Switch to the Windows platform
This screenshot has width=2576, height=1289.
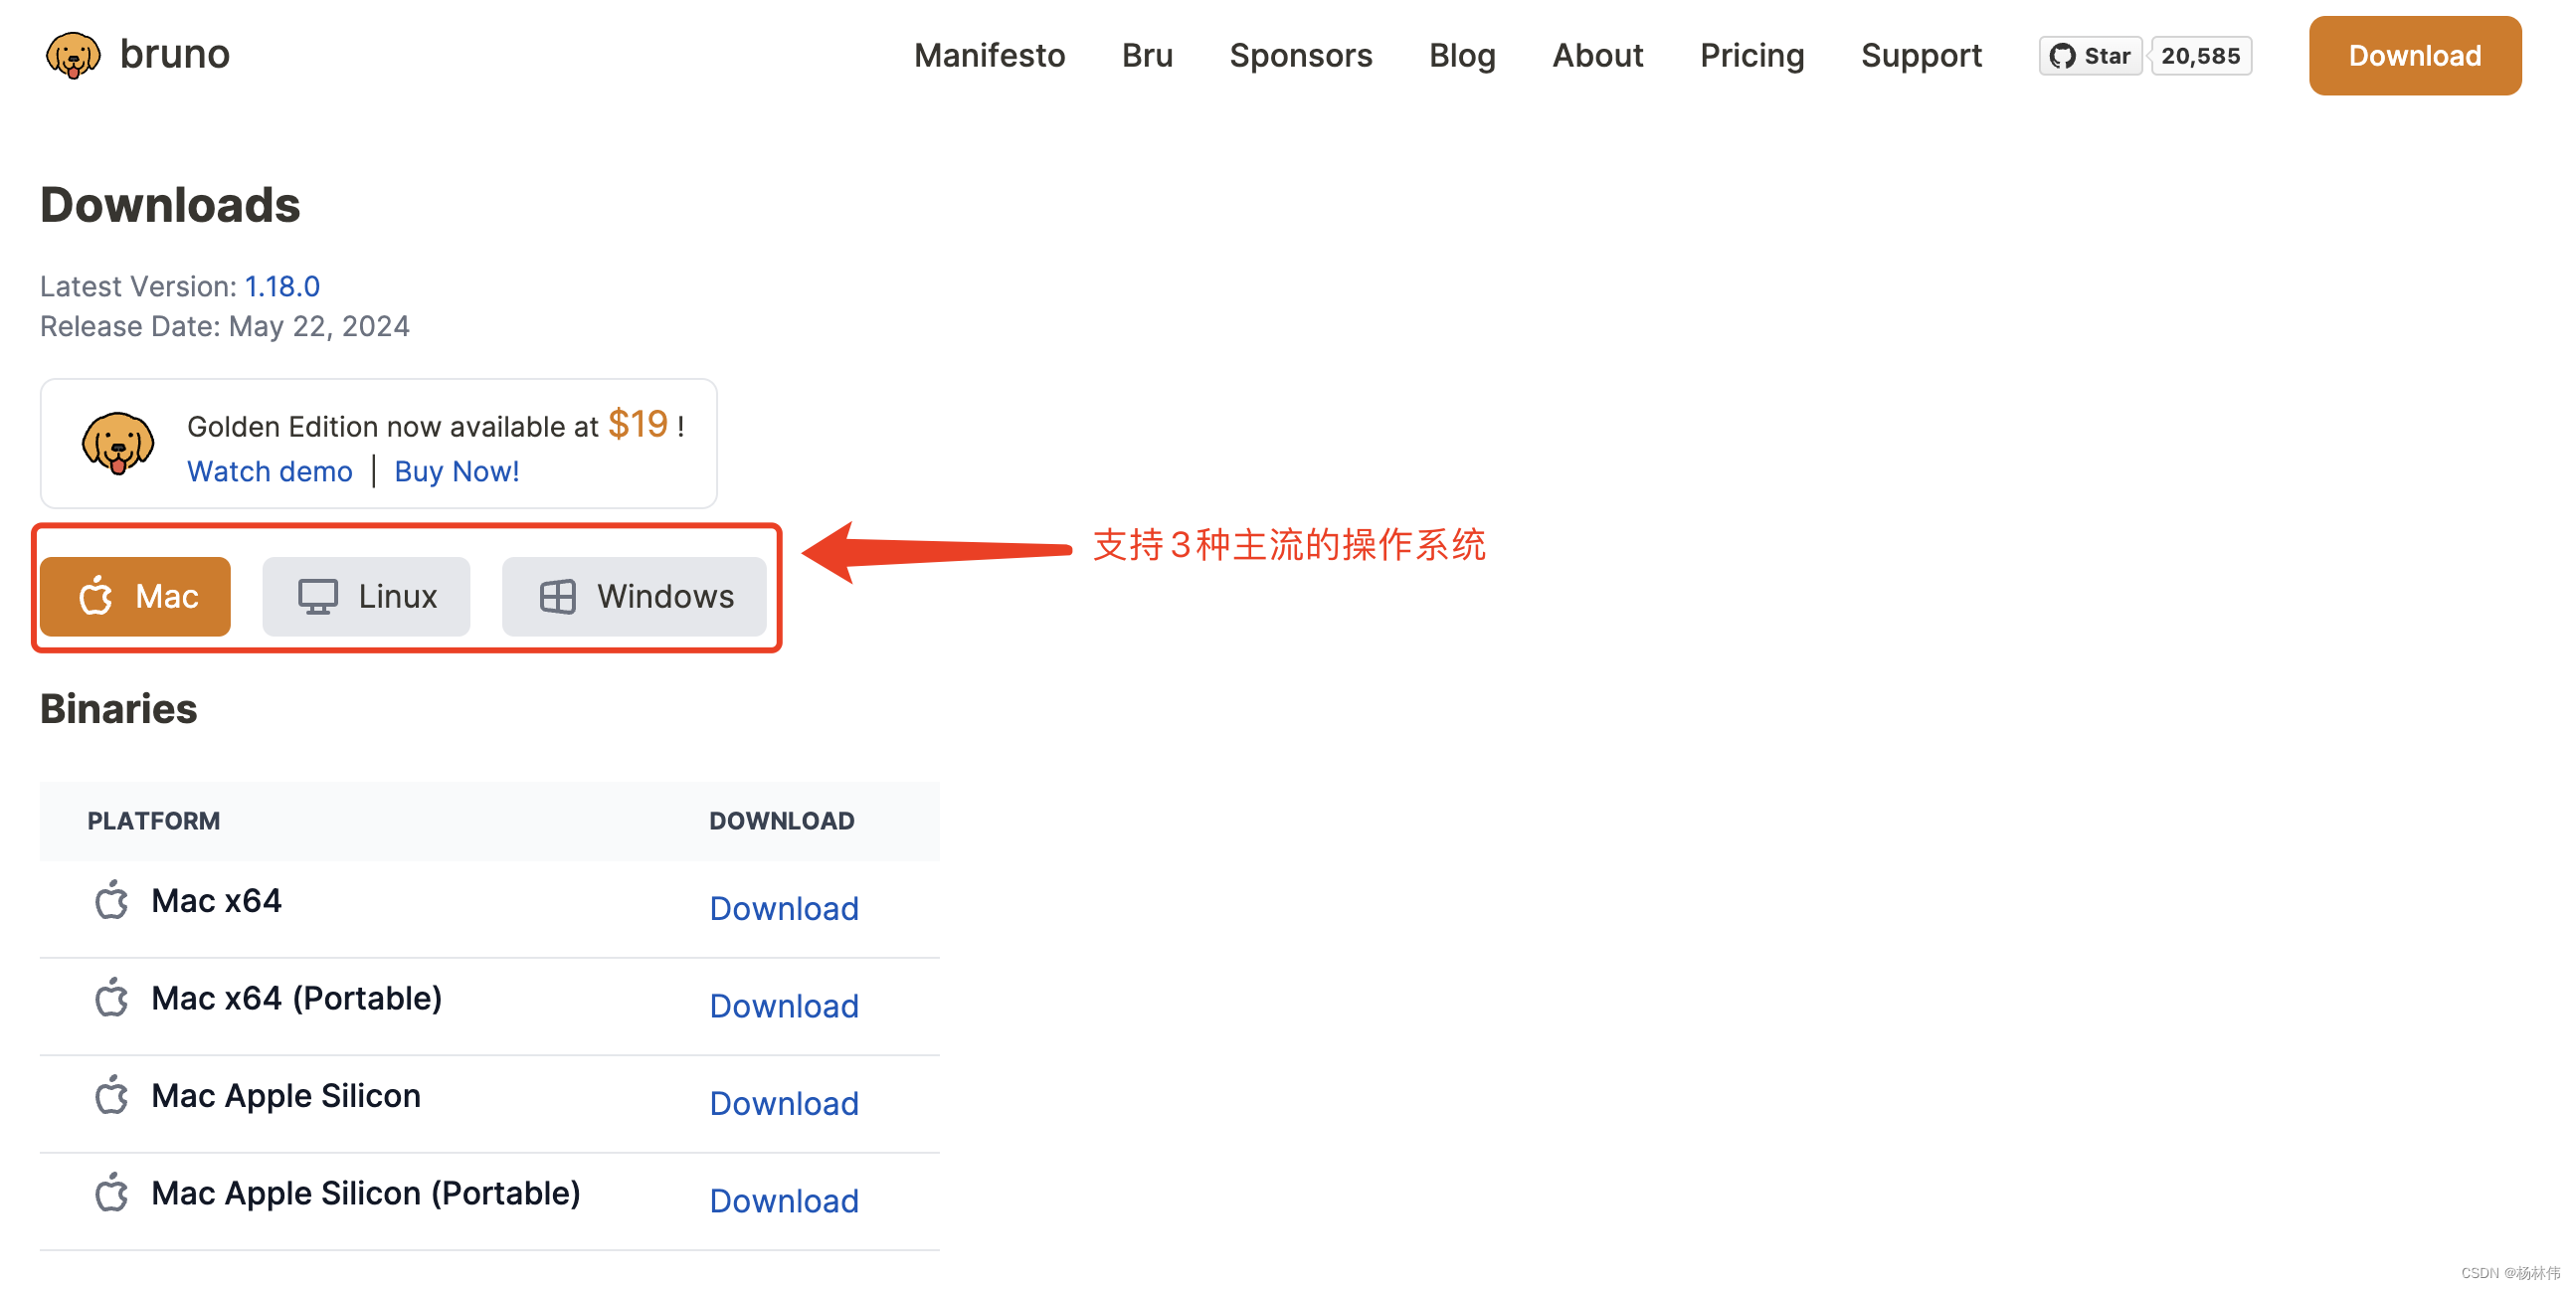633,596
